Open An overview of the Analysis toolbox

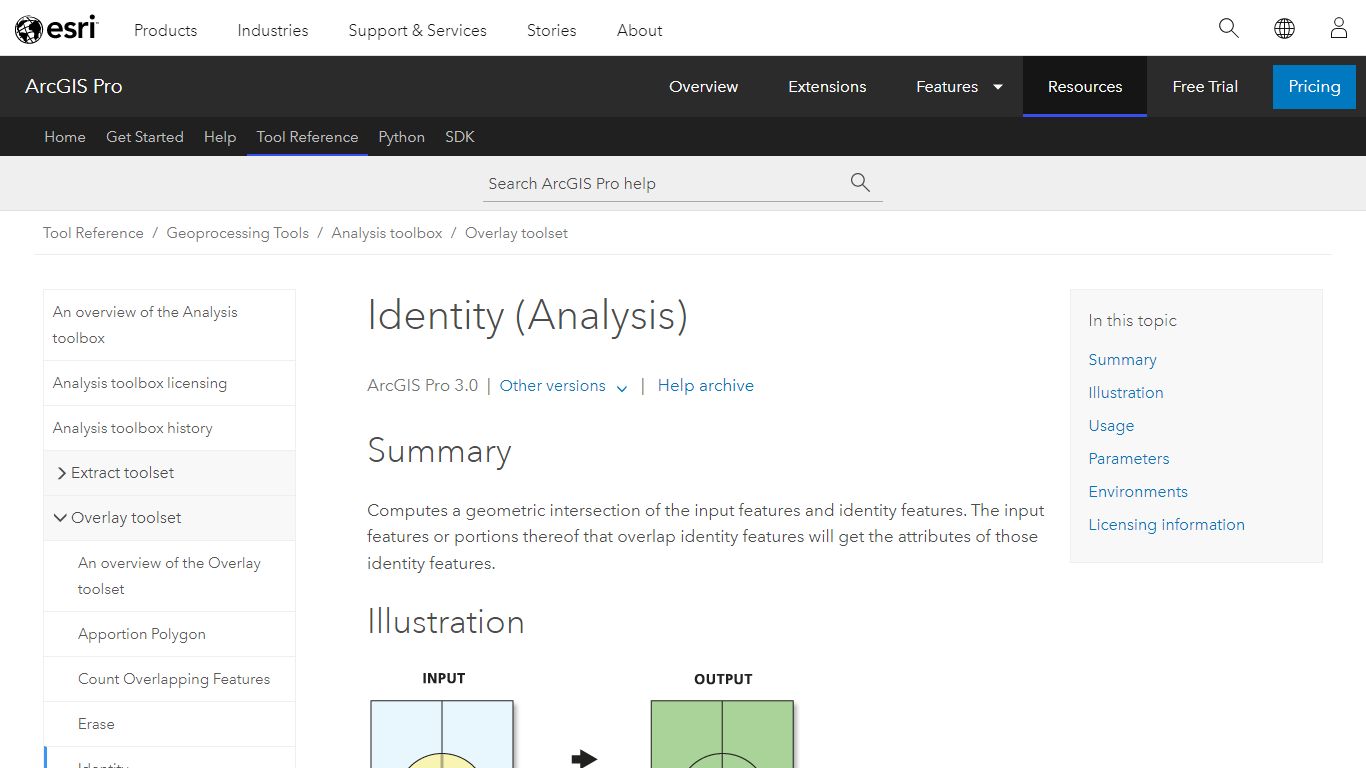tap(169, 325)
